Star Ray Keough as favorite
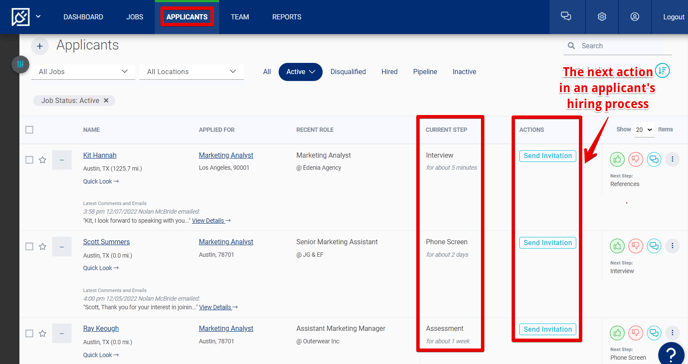The height and width of the screenshot is (364, 688). tap(43, 333)
